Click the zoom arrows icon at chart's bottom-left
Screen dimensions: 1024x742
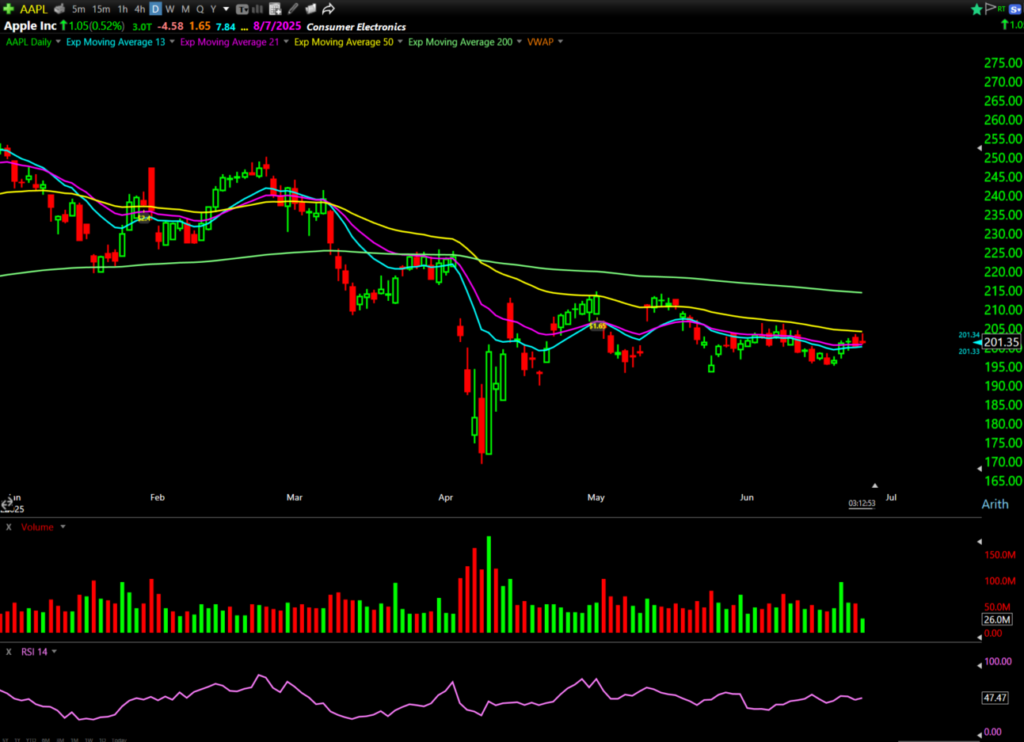(7, 504)
